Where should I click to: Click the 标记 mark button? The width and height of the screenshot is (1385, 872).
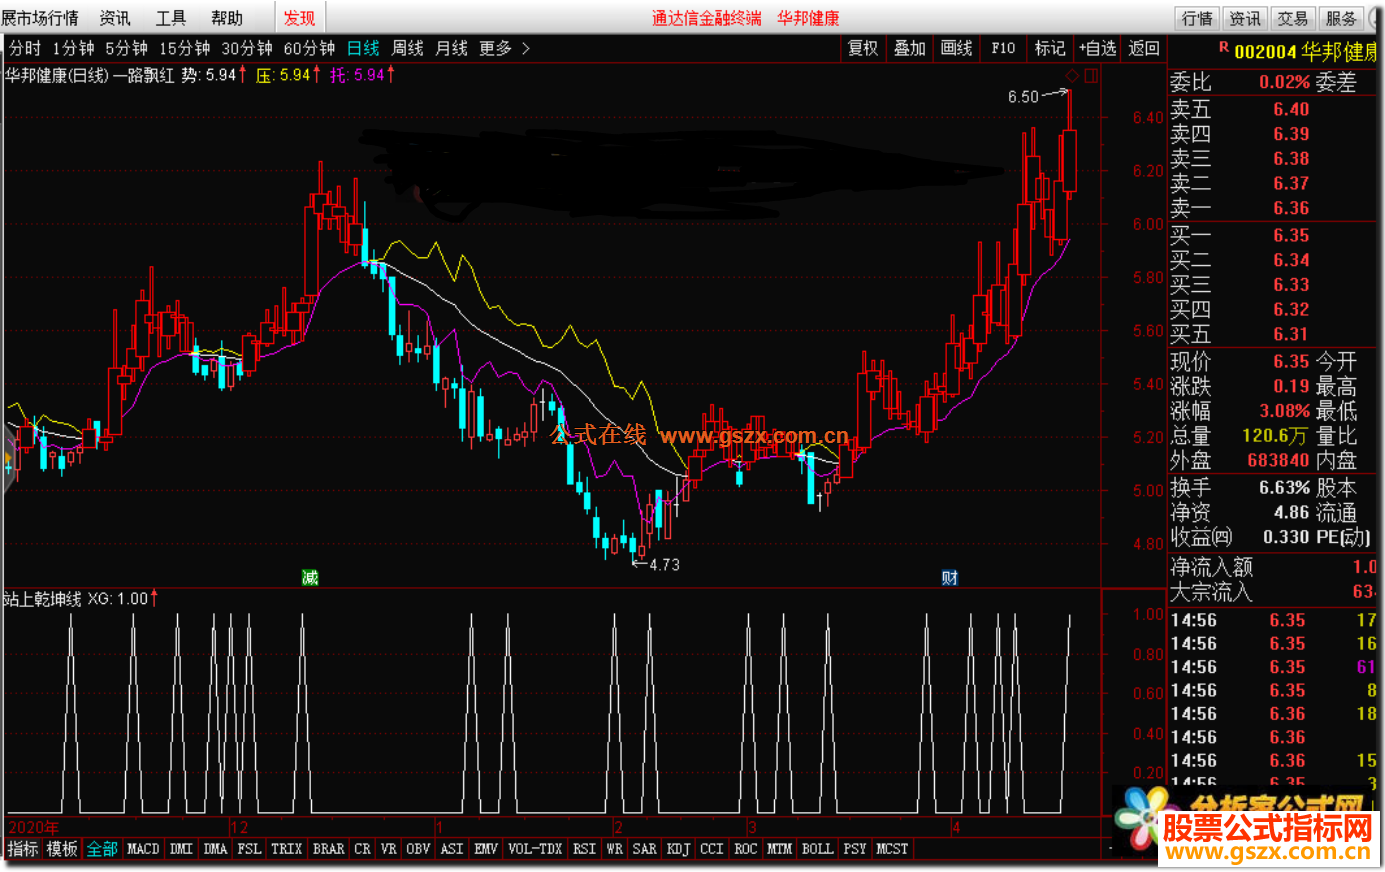click(1050, 48)
